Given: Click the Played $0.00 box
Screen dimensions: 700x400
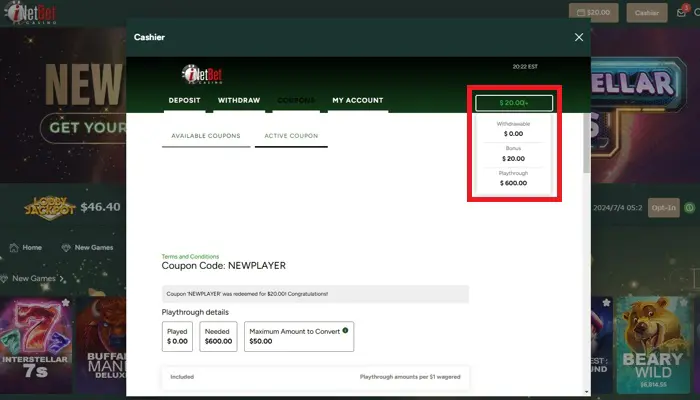Looking at the screenshot, I should pyautogui.click(x=177, y=337).
